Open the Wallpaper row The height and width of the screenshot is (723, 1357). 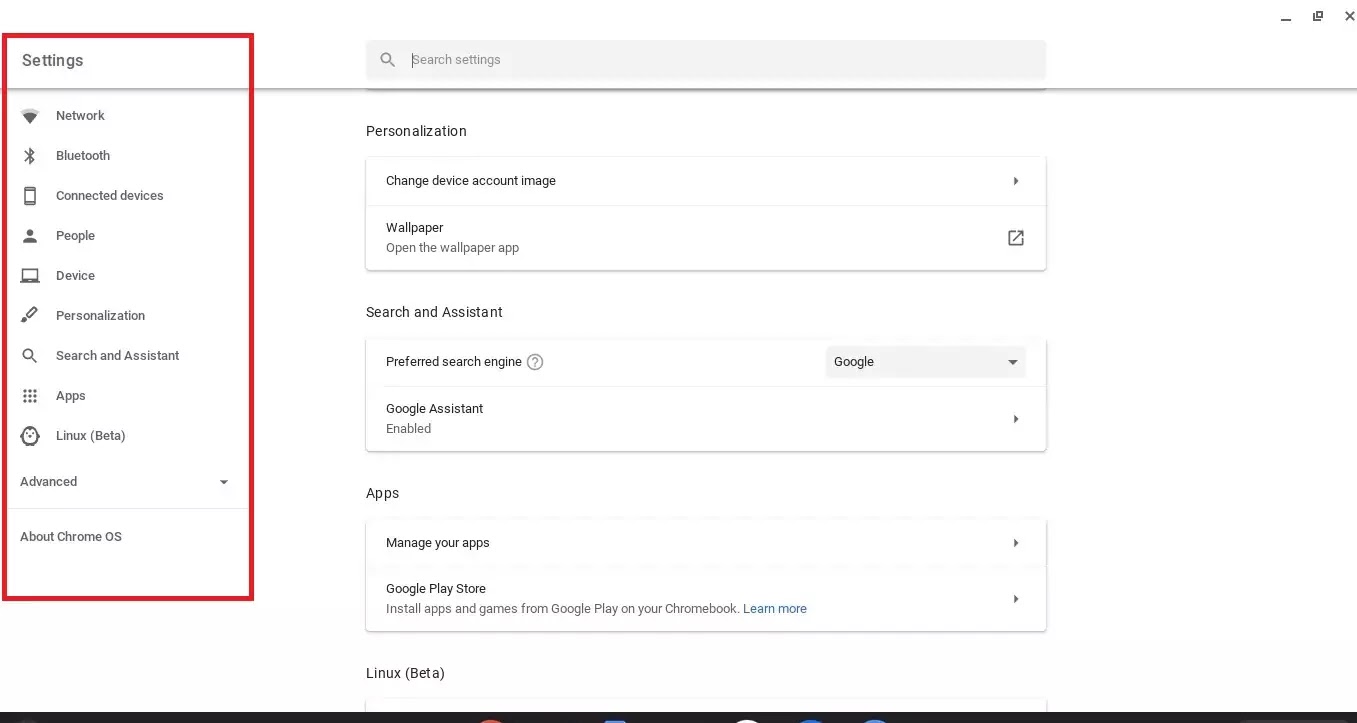point(706,238)
